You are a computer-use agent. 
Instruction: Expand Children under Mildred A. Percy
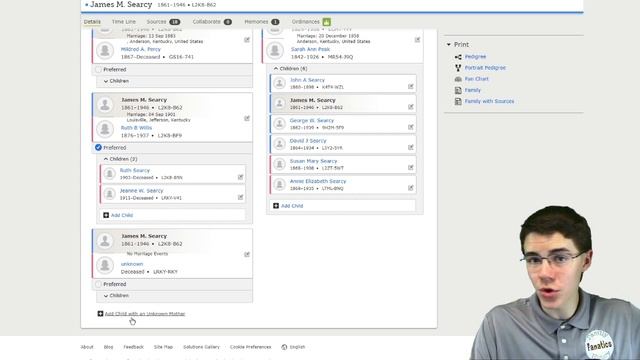point(116,81)
